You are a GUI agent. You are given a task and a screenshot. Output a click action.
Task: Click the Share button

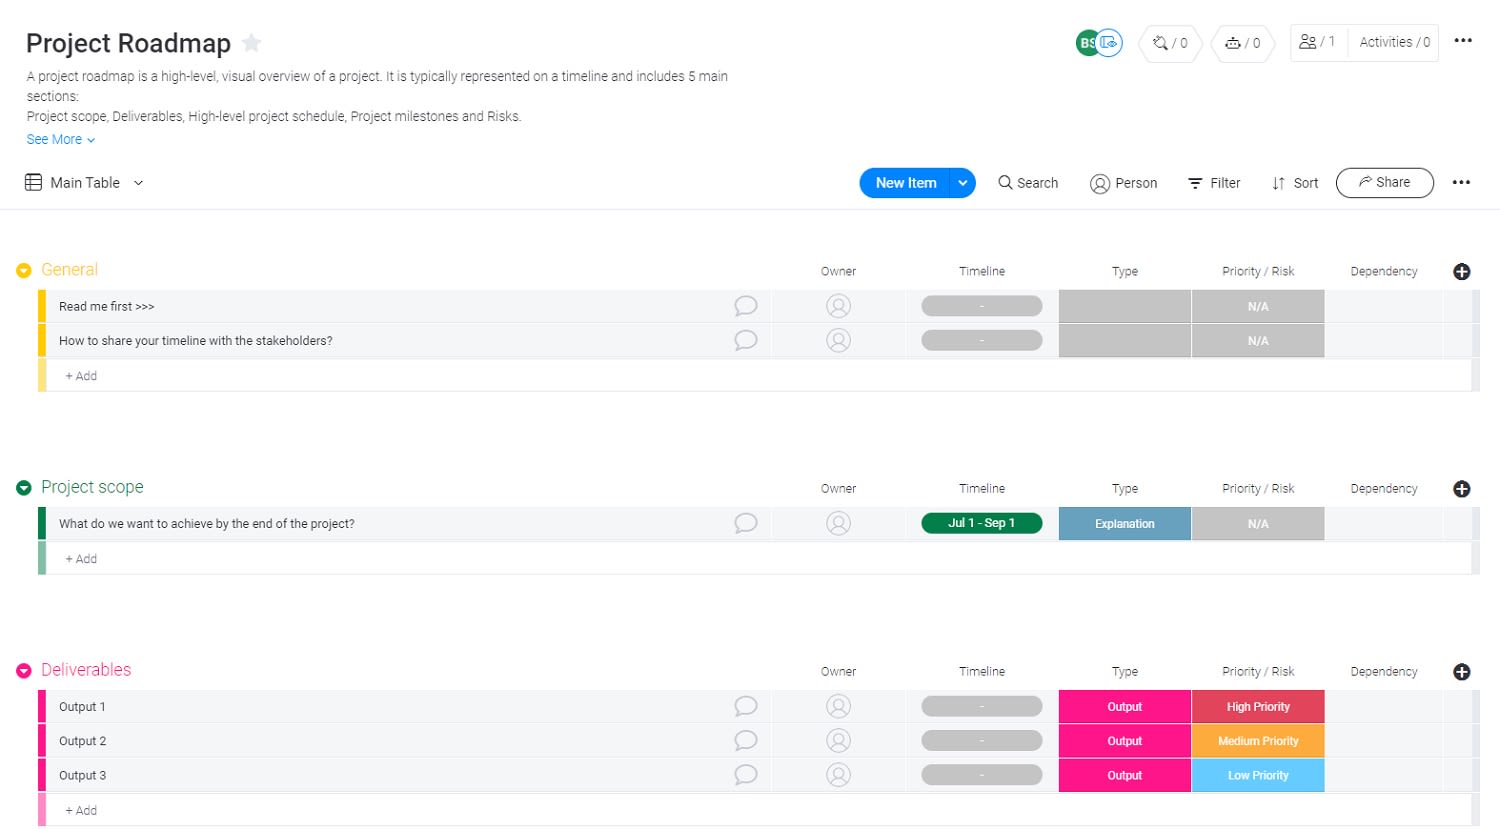(x=1385, y=183)
